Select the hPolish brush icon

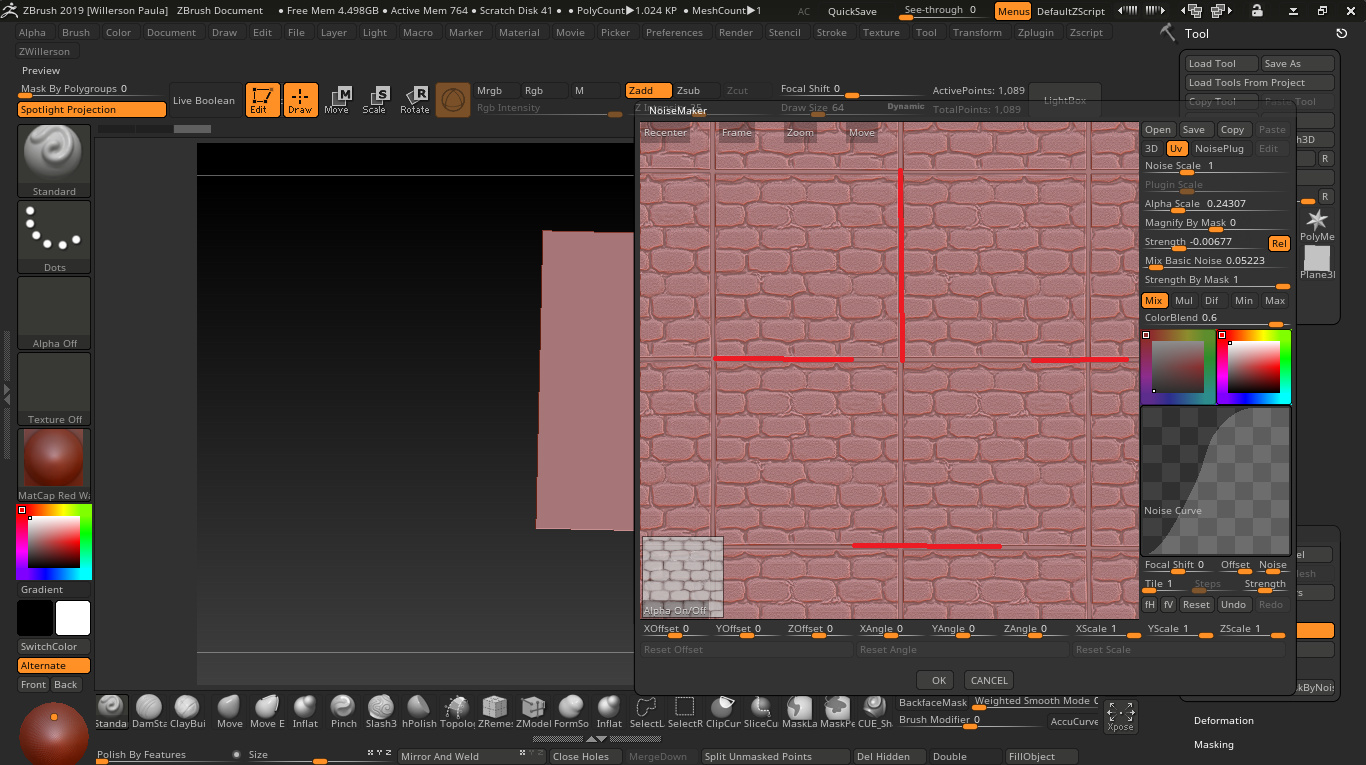pos(419,711)
